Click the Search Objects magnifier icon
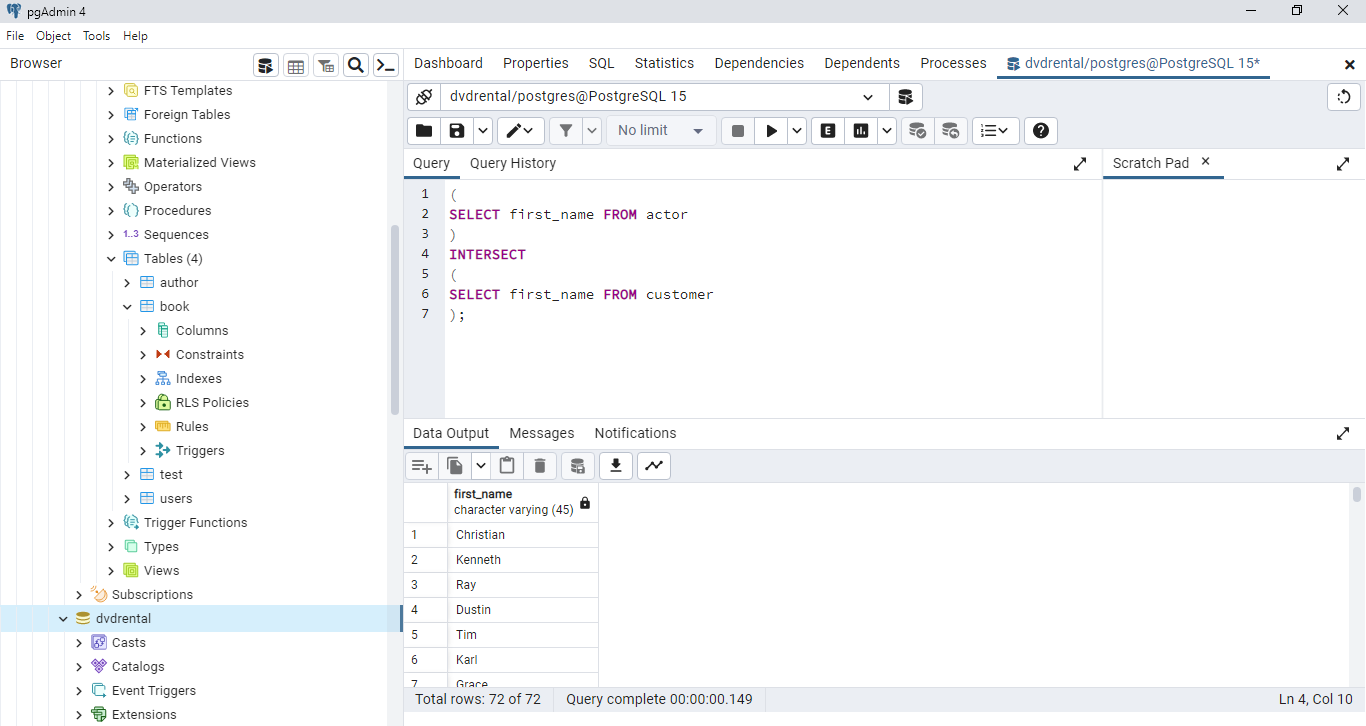1366x726 pixels. click(x=356, y=66)
